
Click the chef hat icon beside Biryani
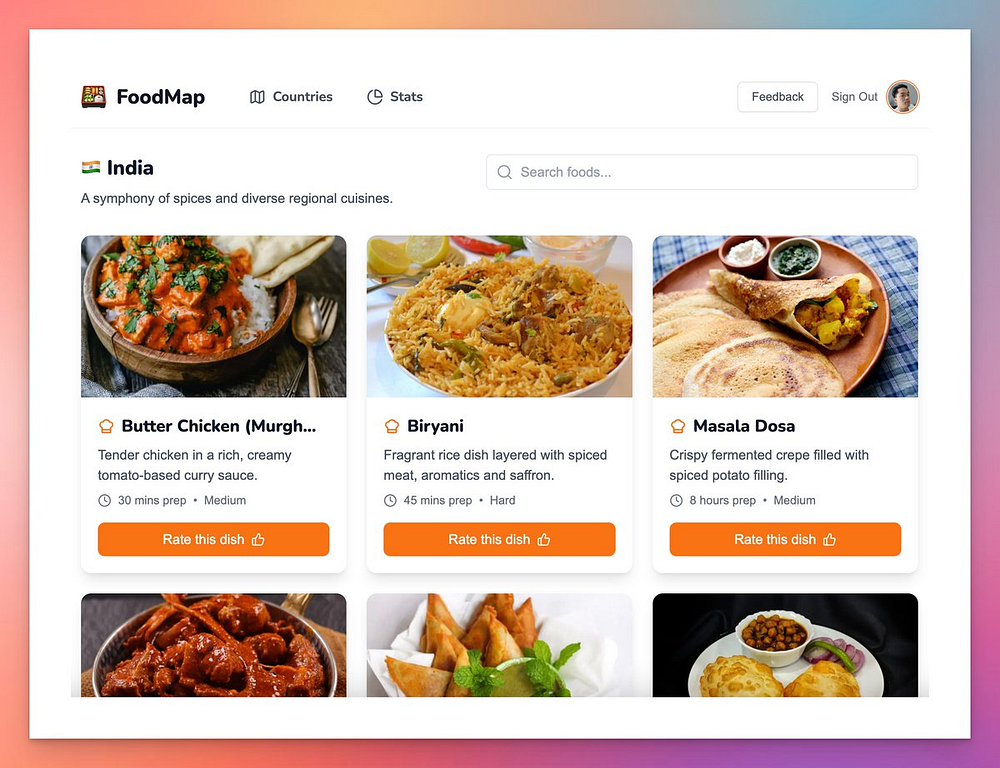tap(392, 426)
